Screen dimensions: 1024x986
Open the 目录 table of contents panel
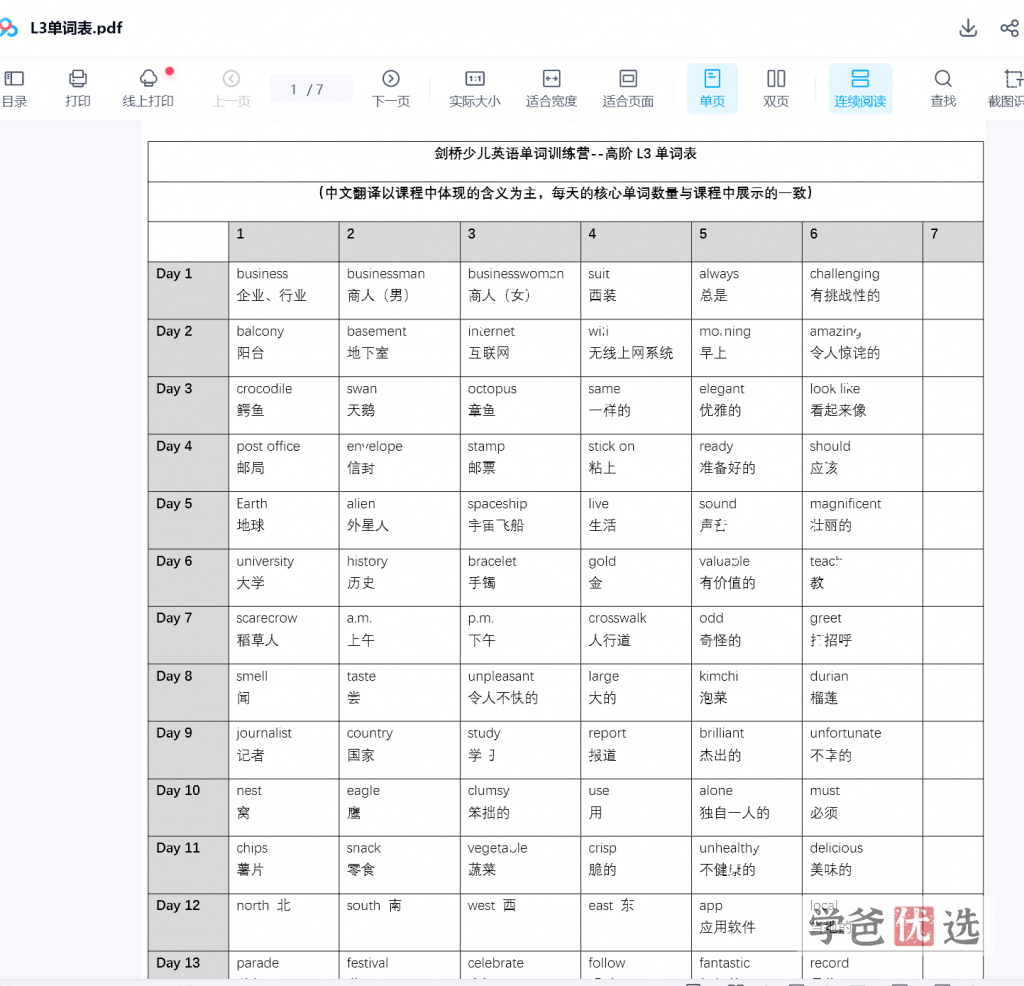(x=14, y=89)
